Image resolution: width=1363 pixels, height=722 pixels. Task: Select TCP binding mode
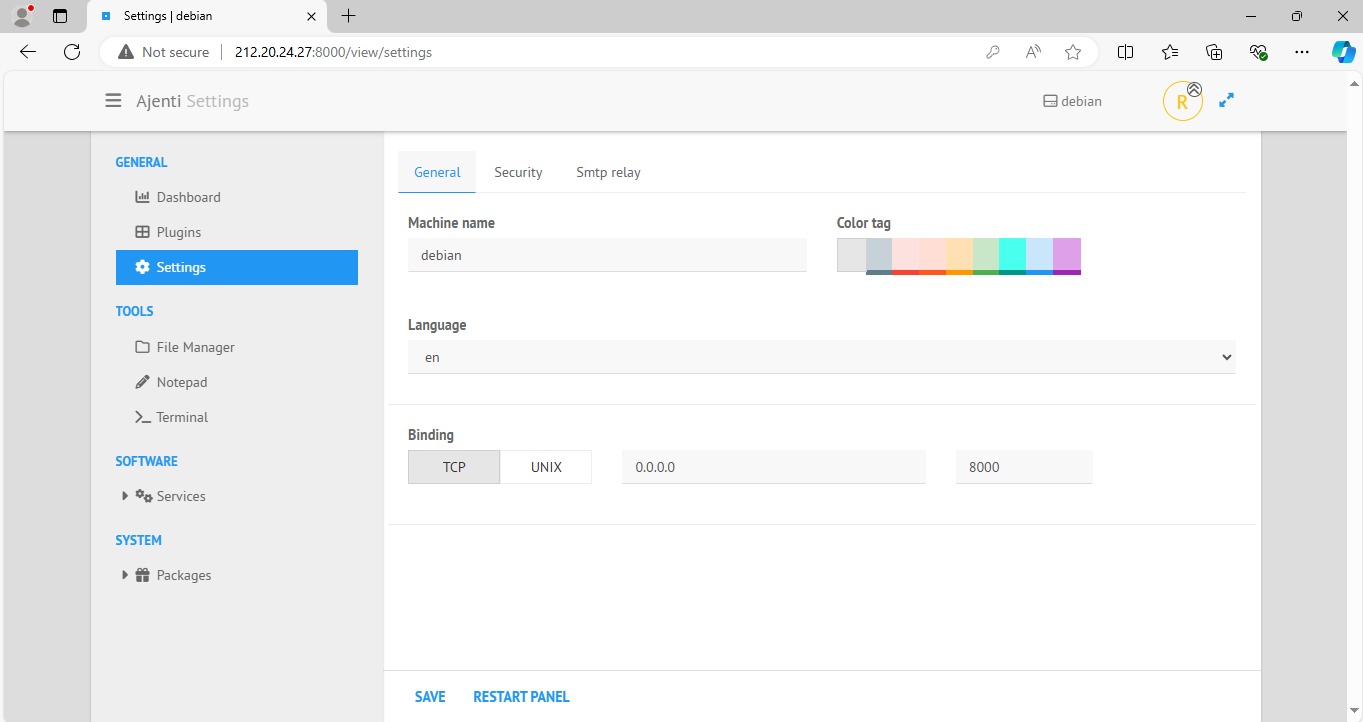coord(454,467)
